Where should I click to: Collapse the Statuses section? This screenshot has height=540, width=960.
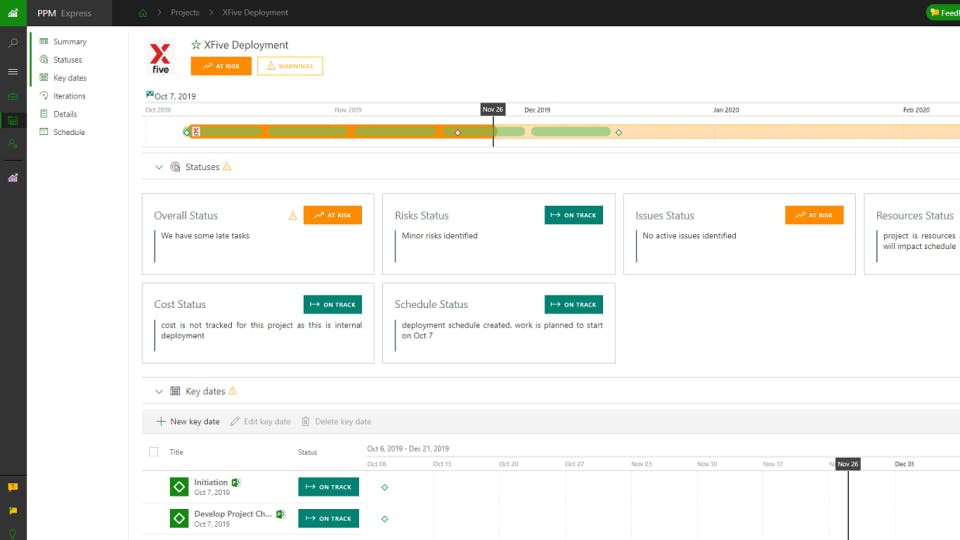[x=159, y=167]
